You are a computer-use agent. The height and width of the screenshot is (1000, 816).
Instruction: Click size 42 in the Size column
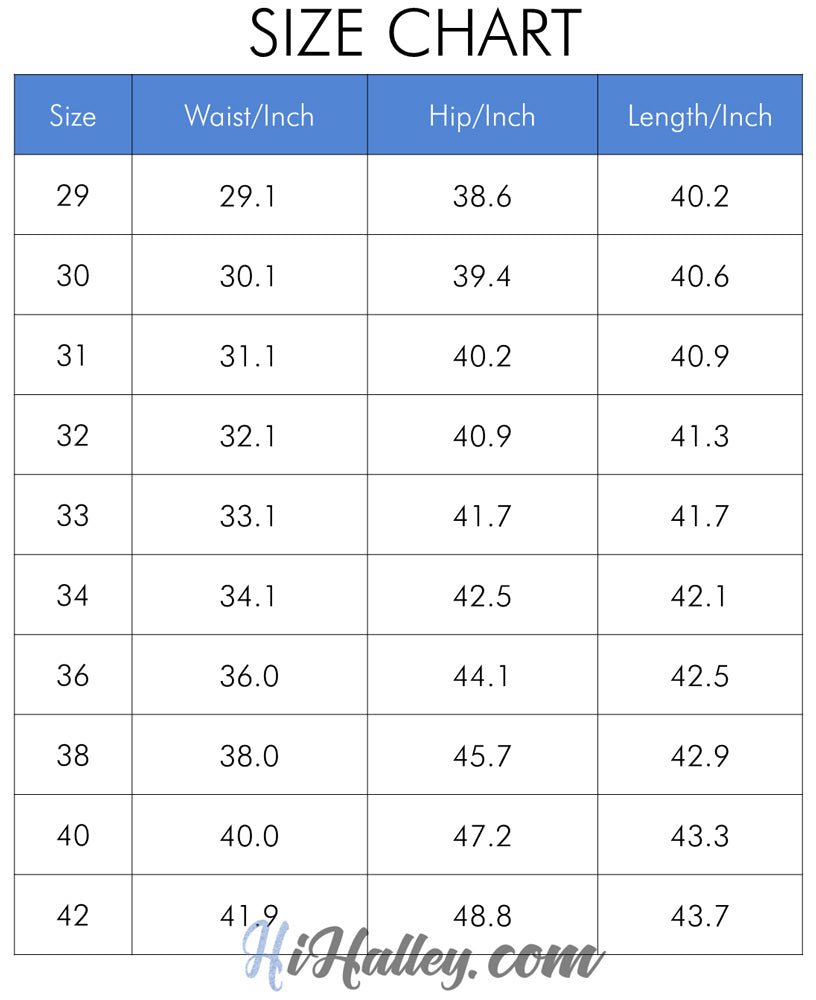pyautogui.click(x=73, y=915)
